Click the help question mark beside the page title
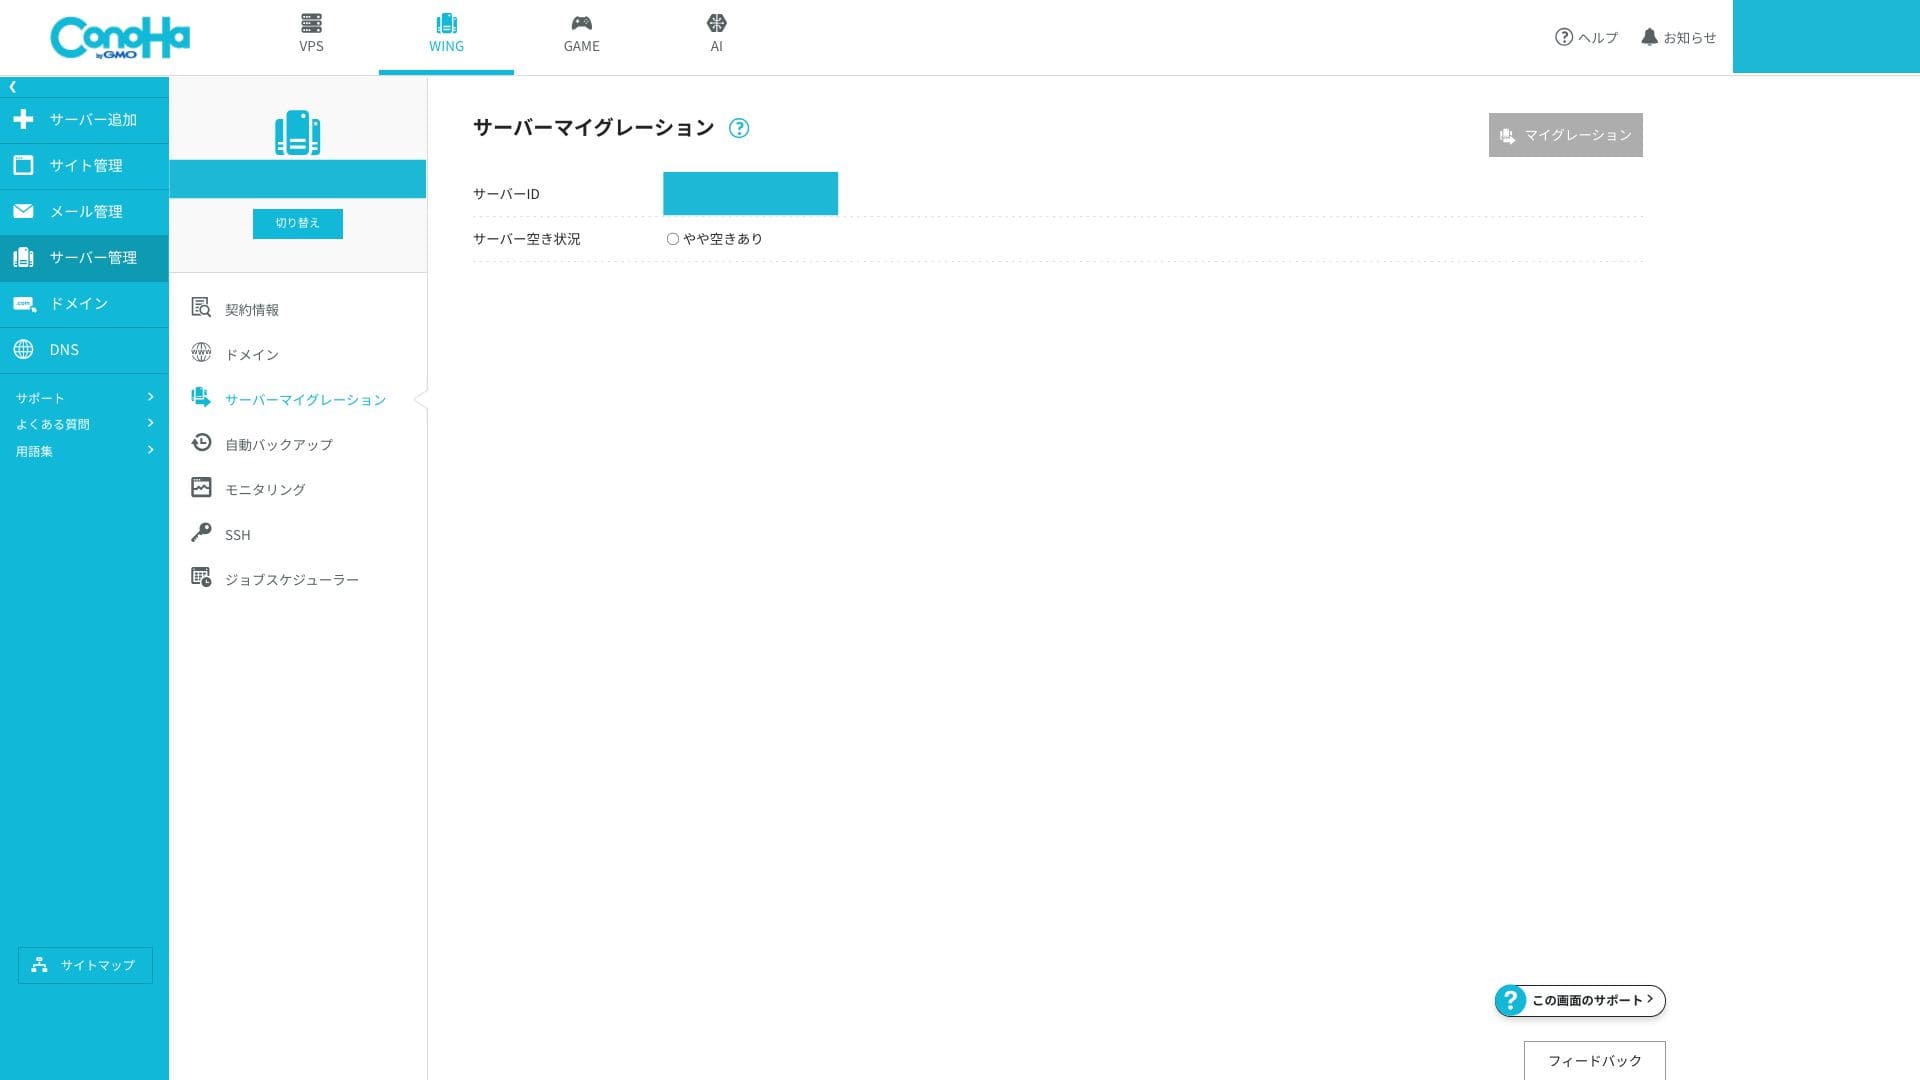 tap(739, 128)
